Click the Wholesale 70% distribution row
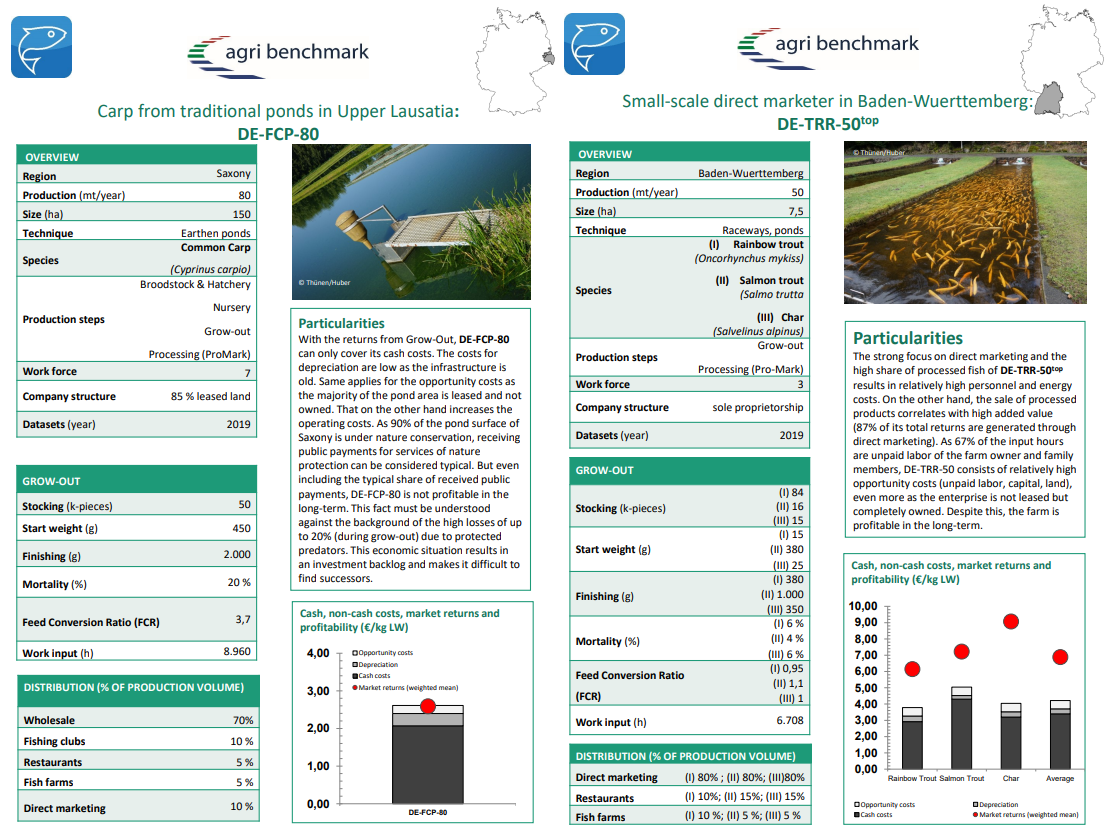This screenshot has height=831, width=1116. tap(138, 719)
